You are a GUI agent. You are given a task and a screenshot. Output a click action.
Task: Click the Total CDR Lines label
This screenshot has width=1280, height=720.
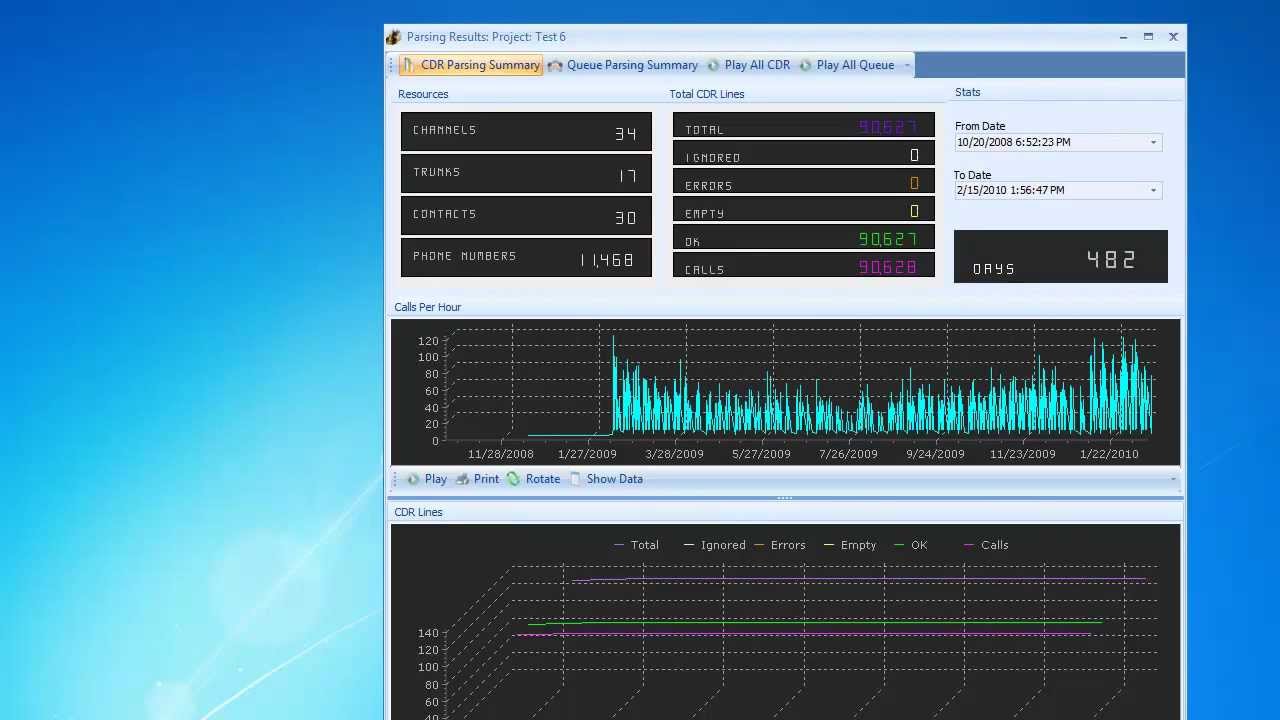click(707, 94)
